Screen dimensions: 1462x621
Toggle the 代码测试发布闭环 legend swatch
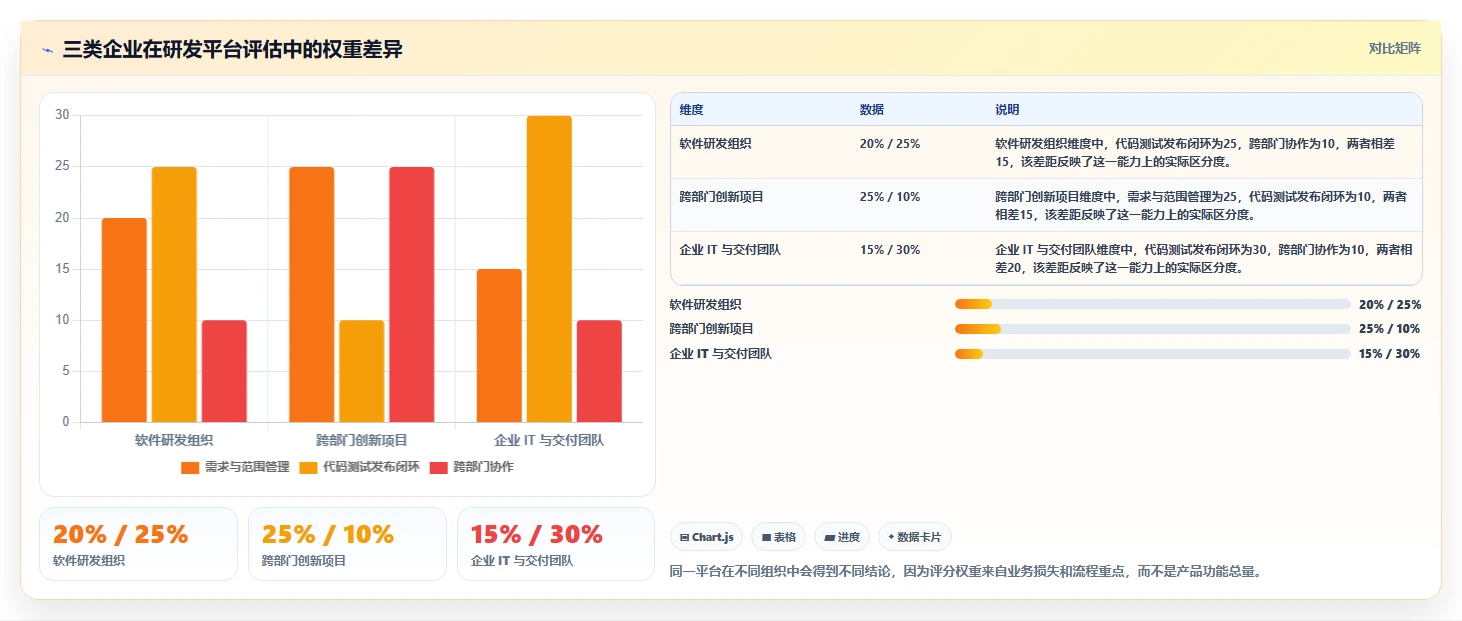click(x=308, y=467)
